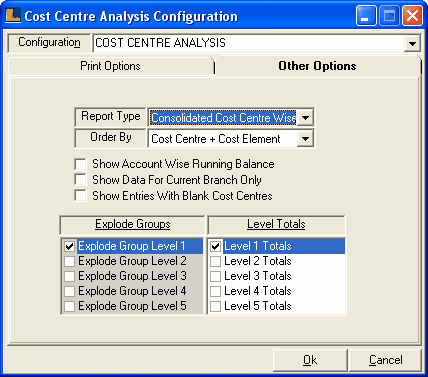Uncheck Level 1 Totals checkbox

pyautogui.click(x=215, y=246)
